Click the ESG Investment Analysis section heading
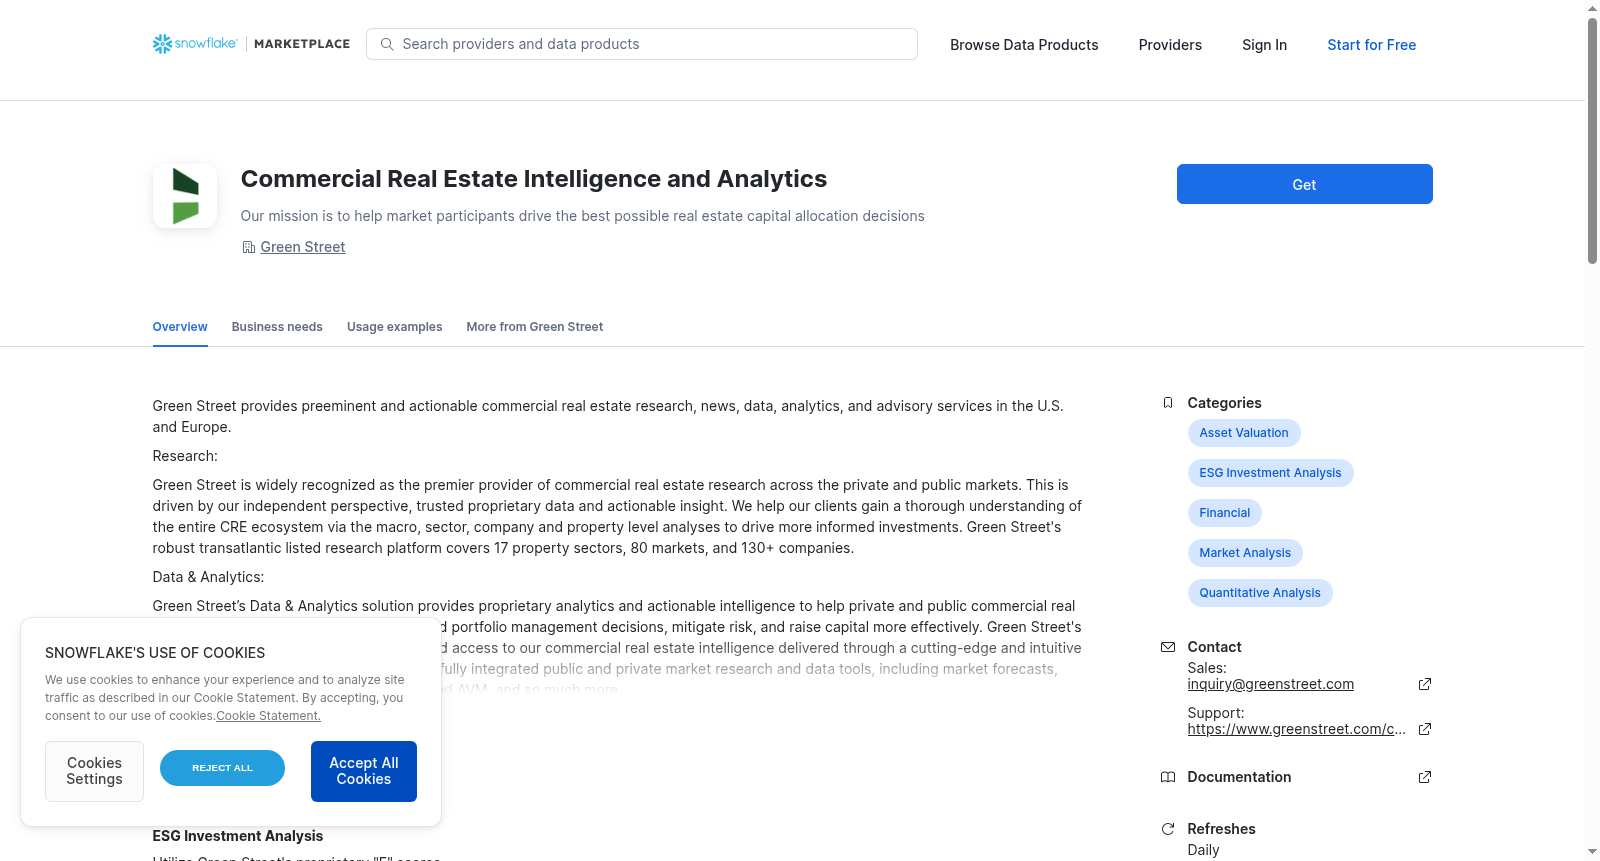Viewport: 1600px width, 861px height. (238, 836)
